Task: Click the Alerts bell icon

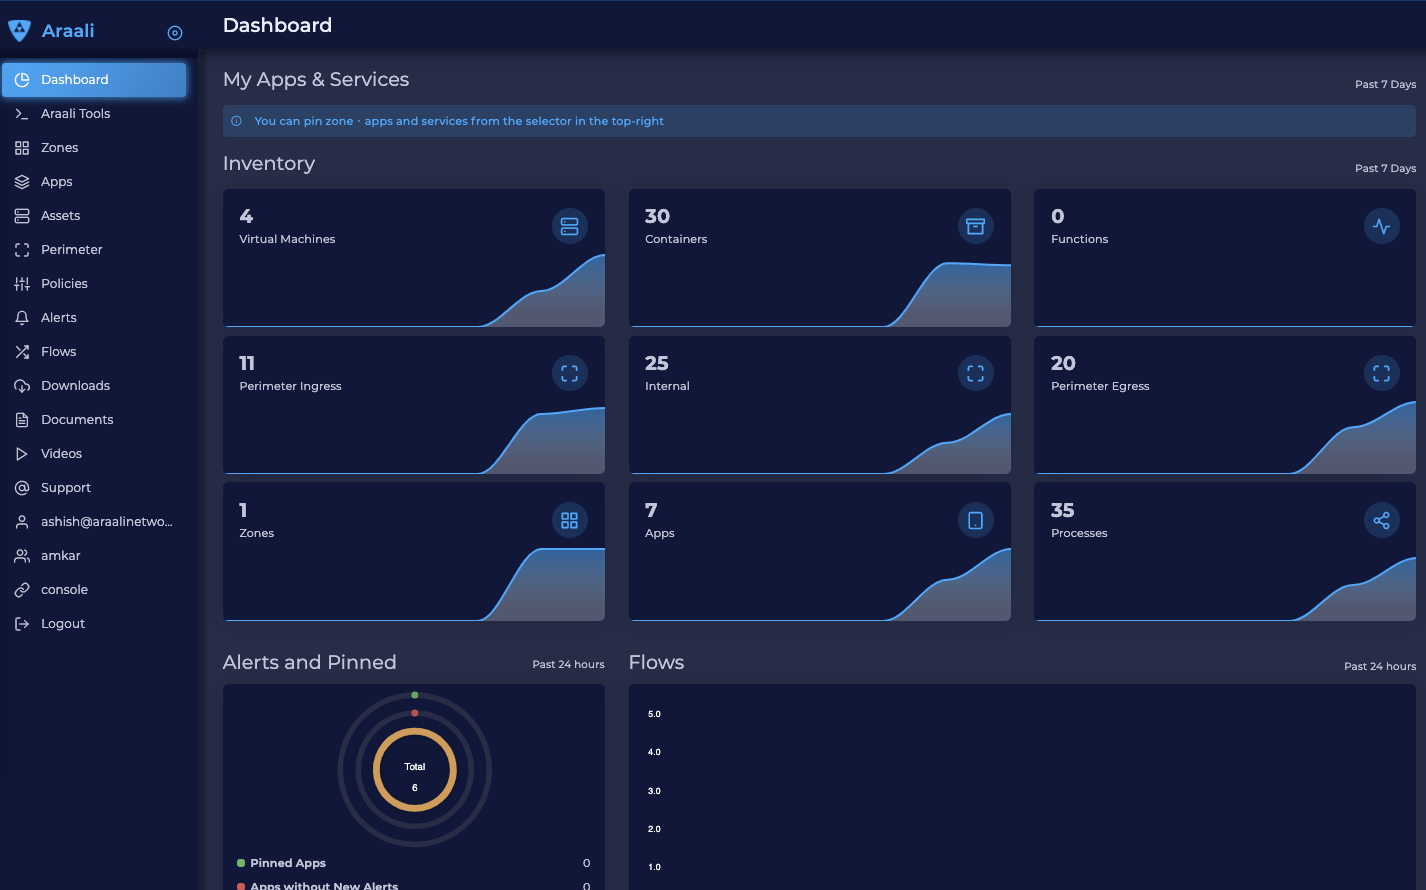Action: pyautogui.click(x=22, y=318)
